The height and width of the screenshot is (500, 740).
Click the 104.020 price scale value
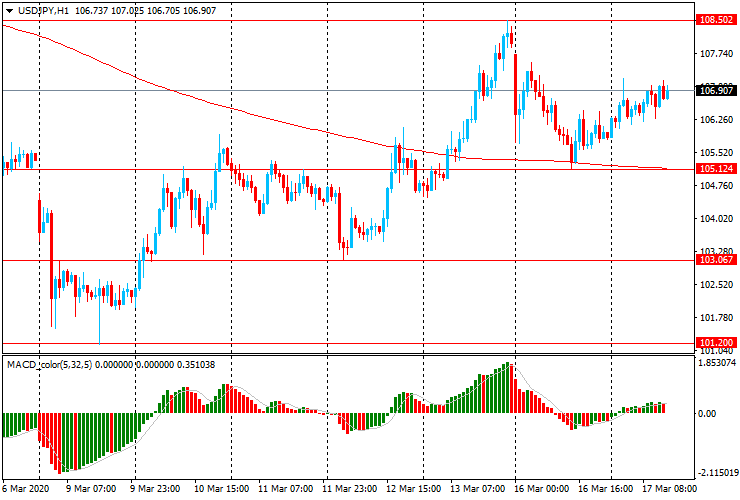coord(716,219)
